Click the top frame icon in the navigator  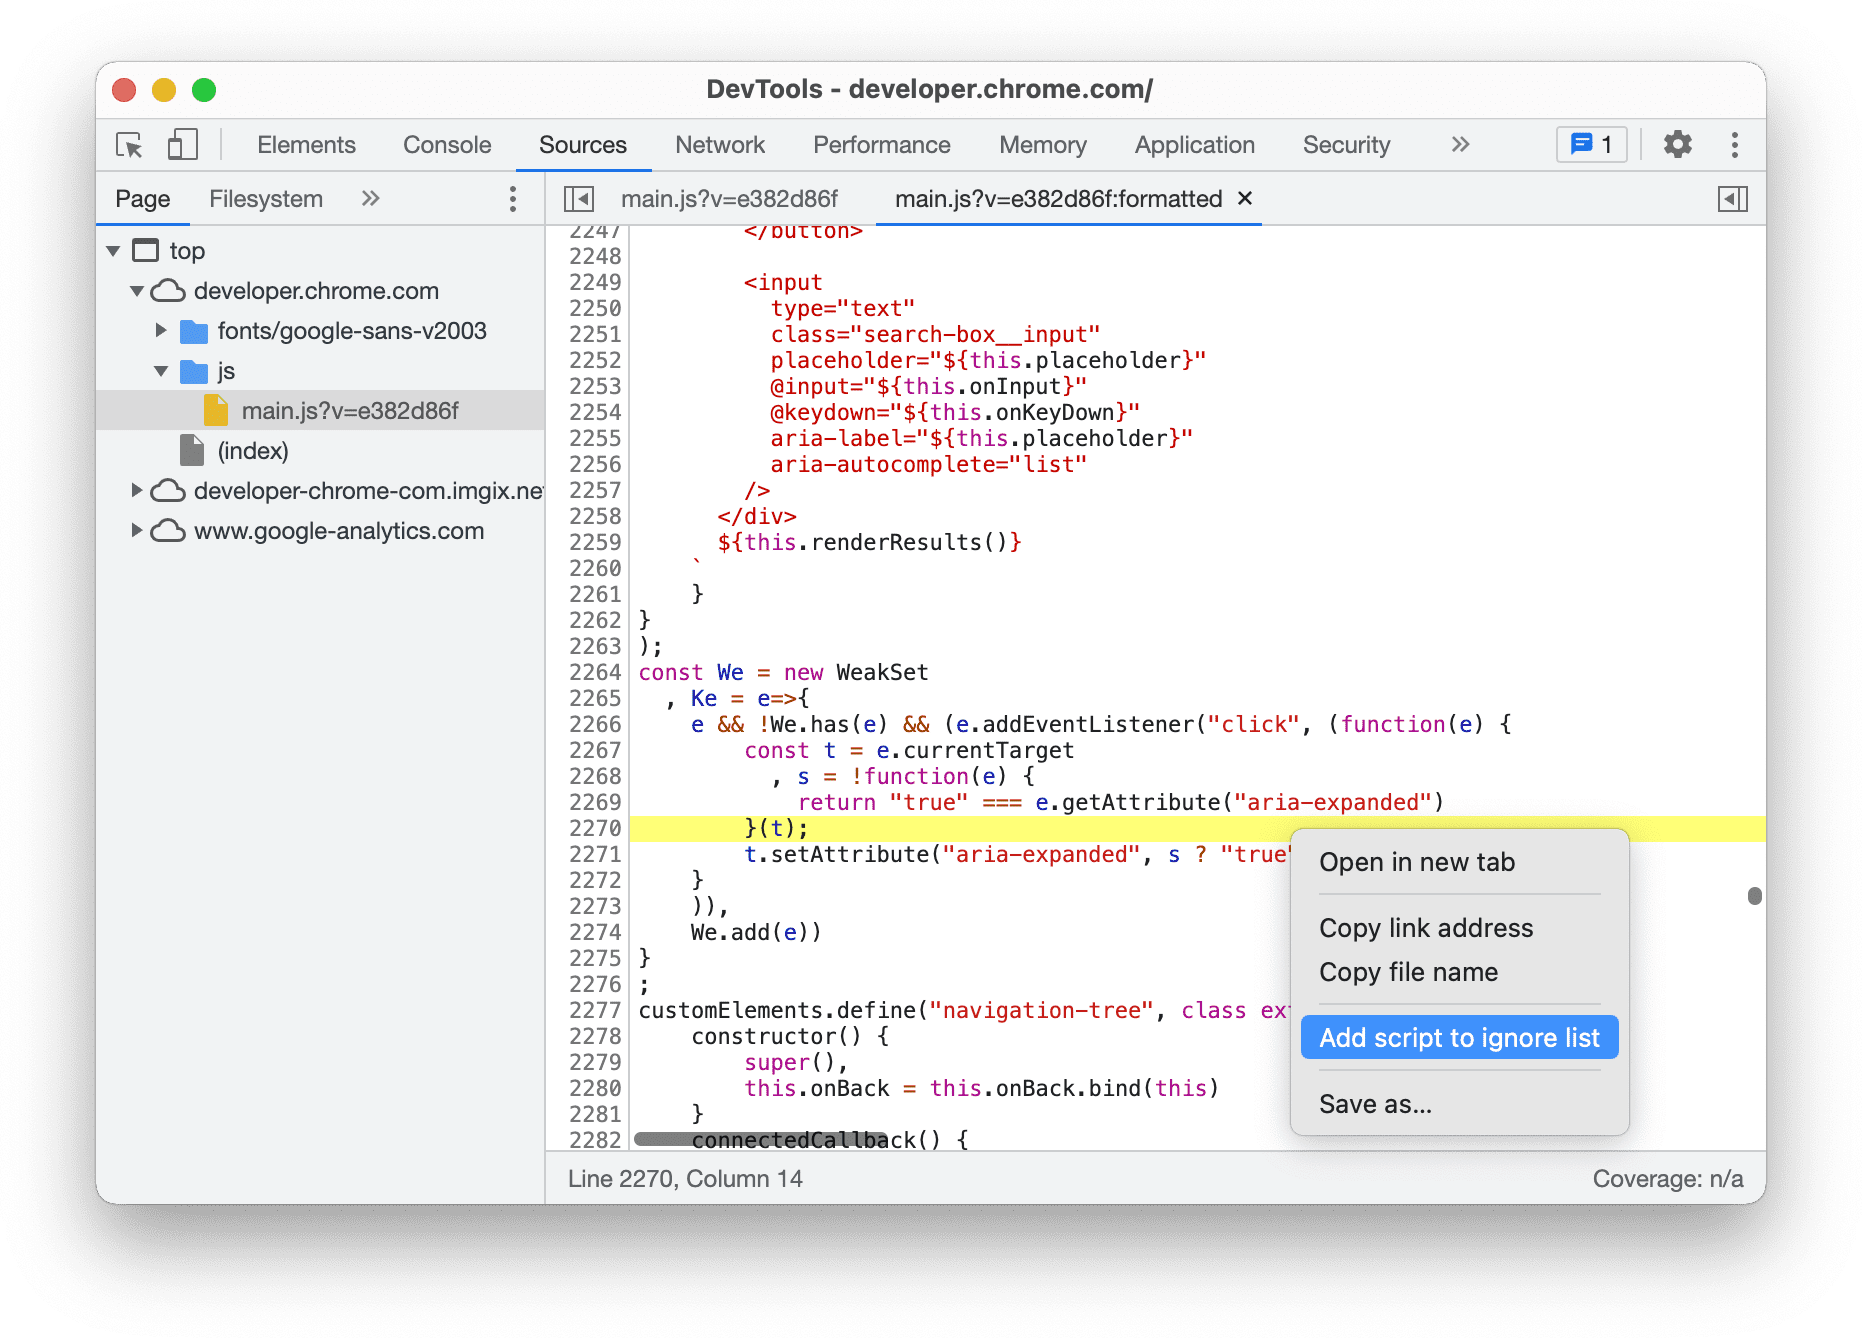point(145,250)
